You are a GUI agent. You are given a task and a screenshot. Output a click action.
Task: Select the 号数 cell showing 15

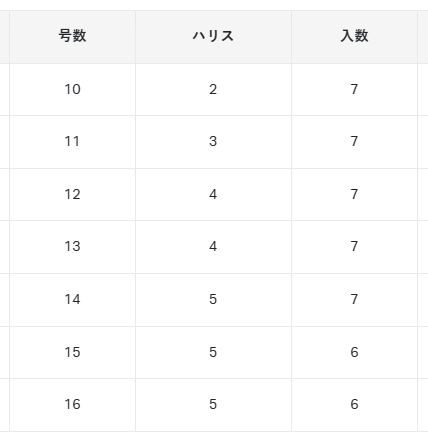click(x=72, y=352)
